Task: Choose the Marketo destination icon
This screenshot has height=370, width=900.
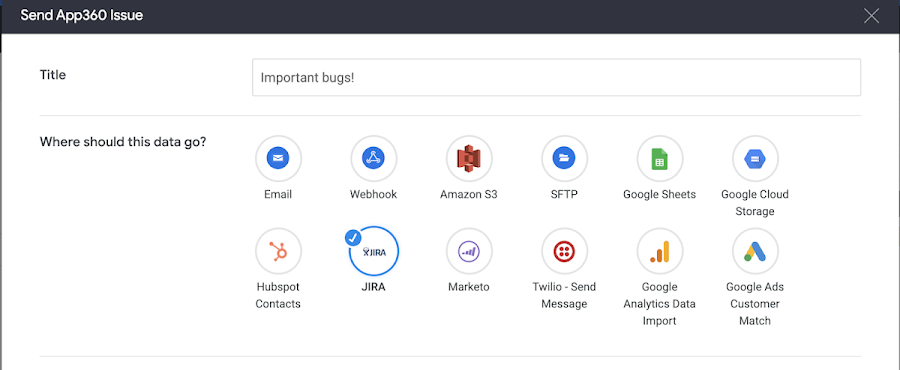Action: (469, 251)
